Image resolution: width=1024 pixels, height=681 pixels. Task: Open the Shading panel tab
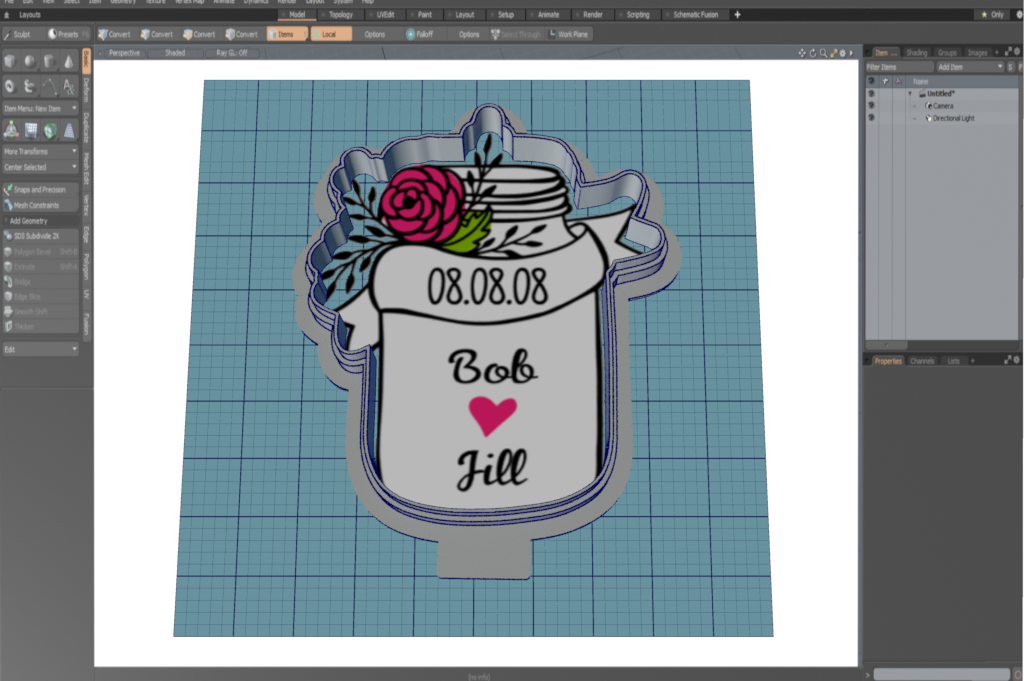point(916,52)
